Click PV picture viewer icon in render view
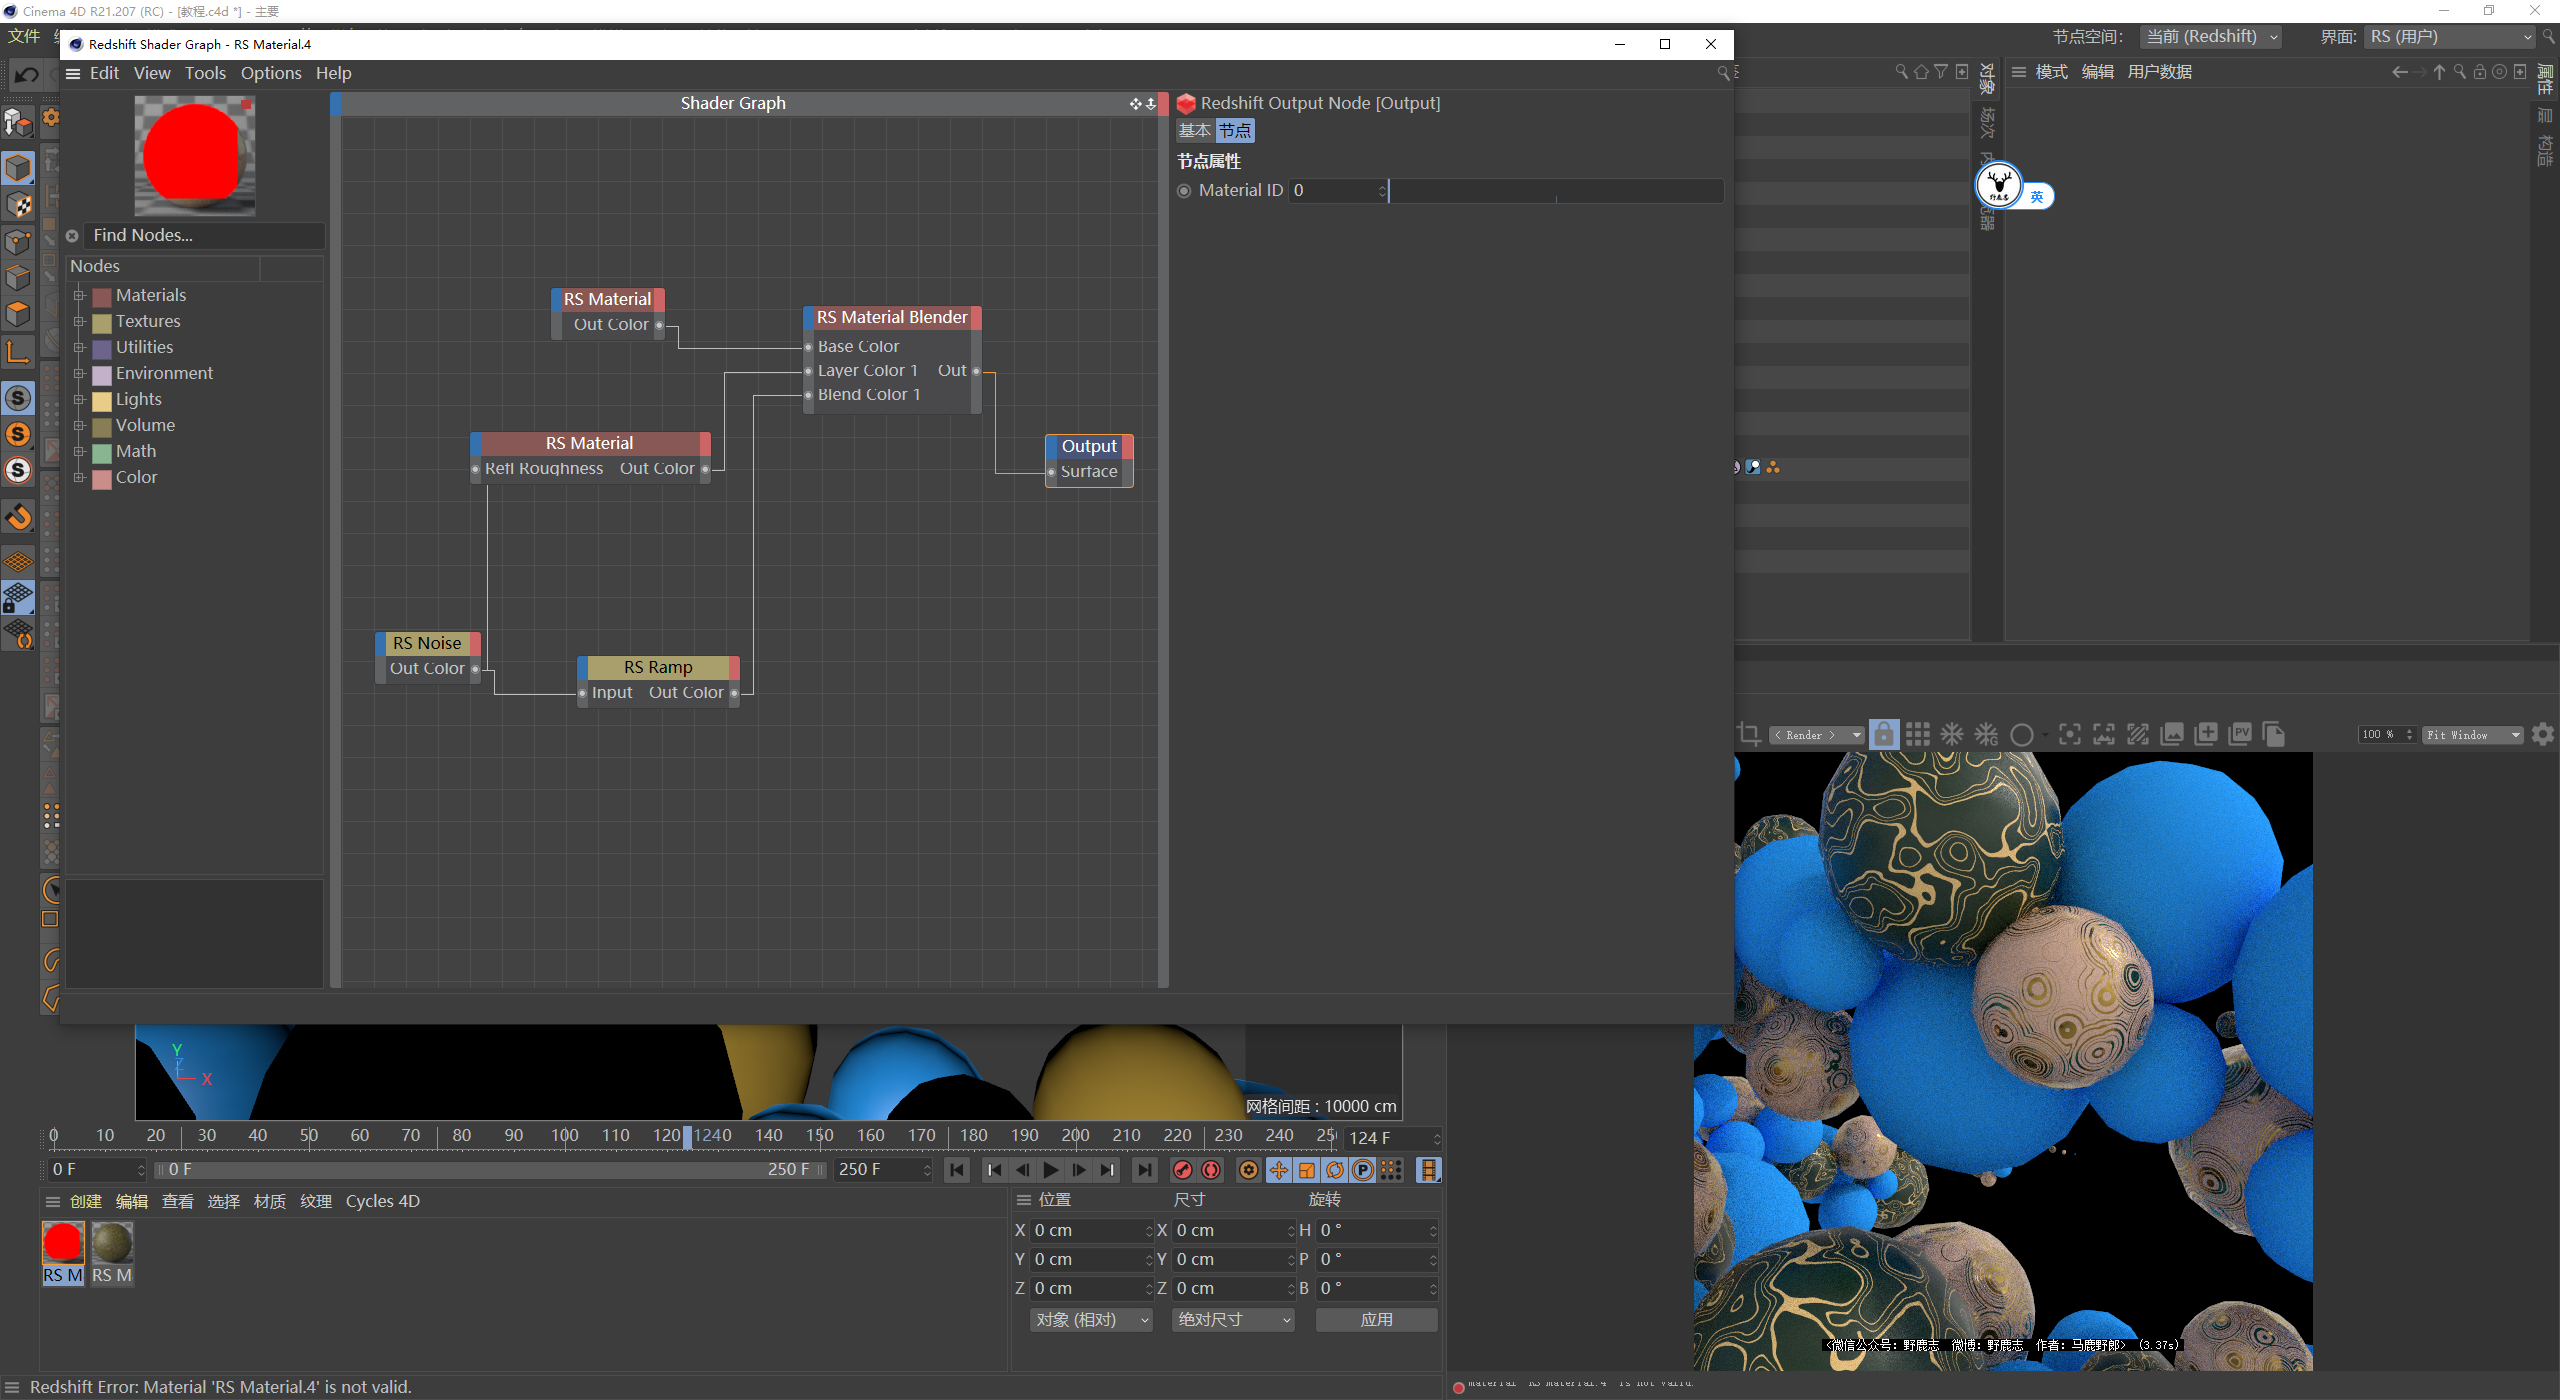The width and height of the screenshot is (2560, 1400). coord(2240,735)
